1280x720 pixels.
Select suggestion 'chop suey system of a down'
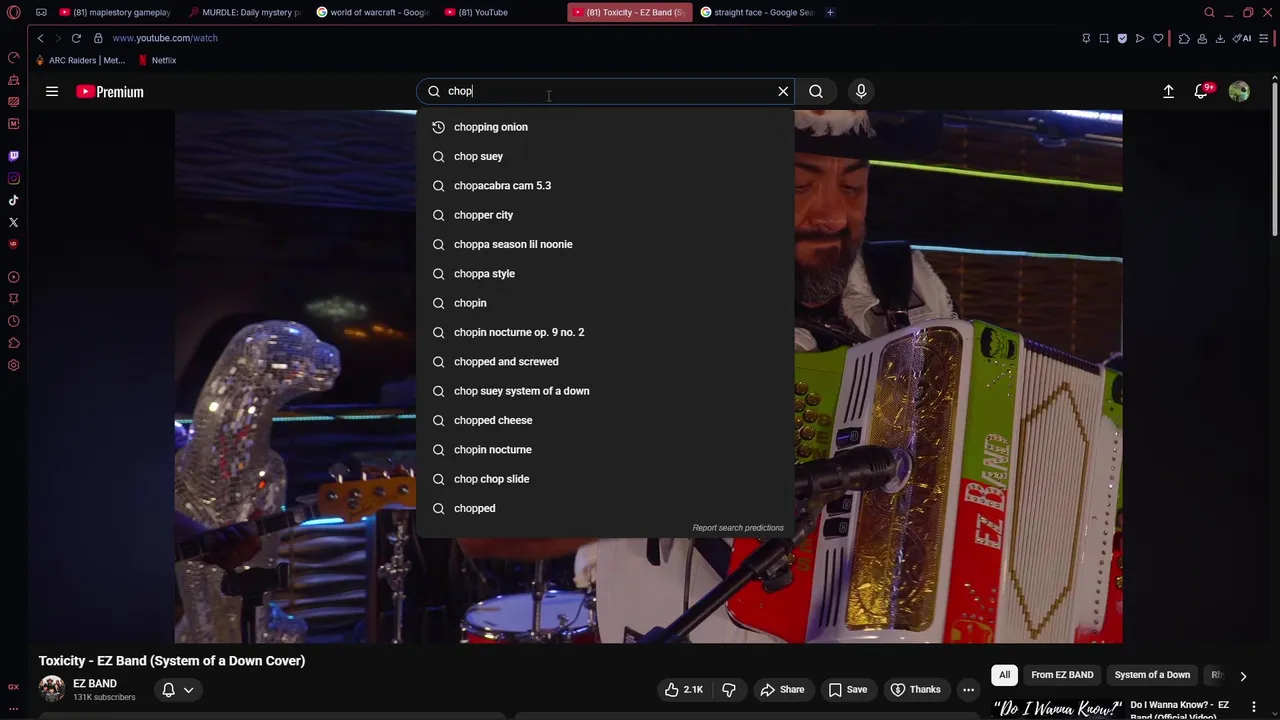click(x=605, y=391)
